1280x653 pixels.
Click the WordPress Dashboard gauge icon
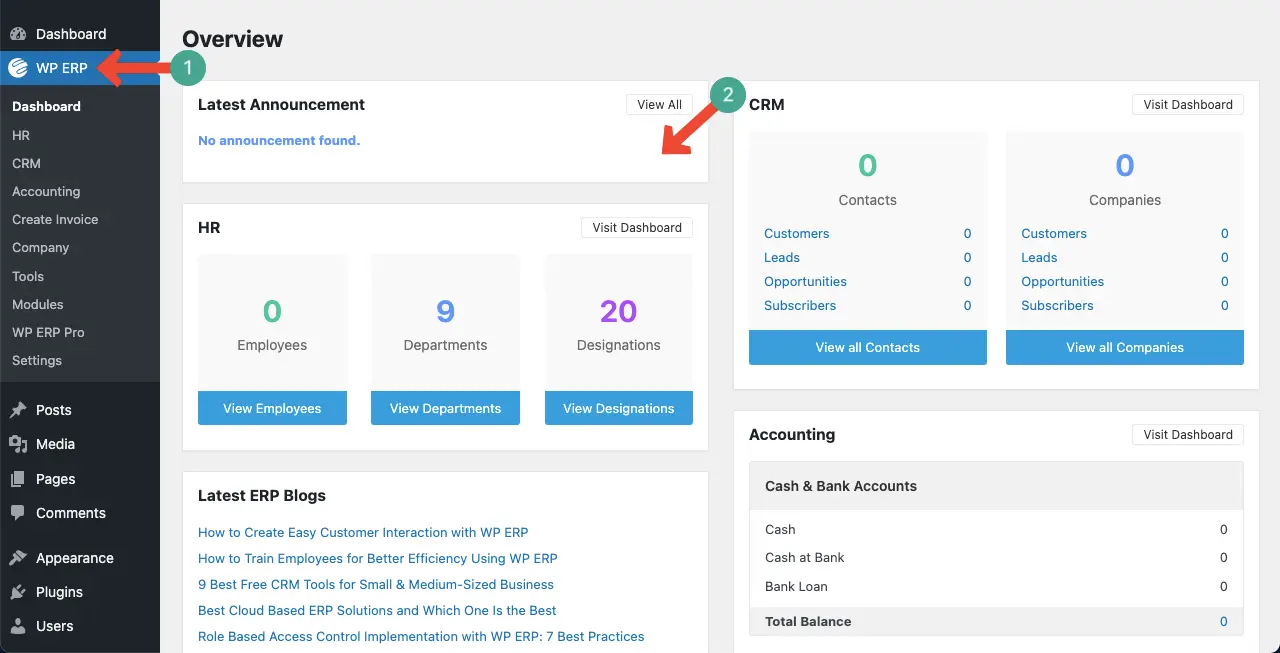[18, 34]
